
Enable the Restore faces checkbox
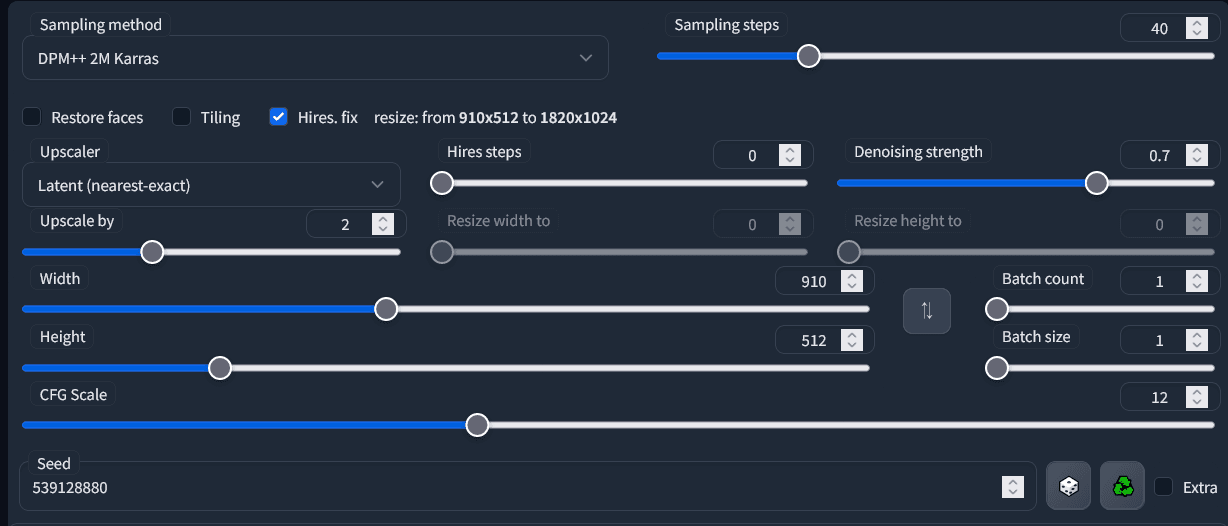point(32,117)
